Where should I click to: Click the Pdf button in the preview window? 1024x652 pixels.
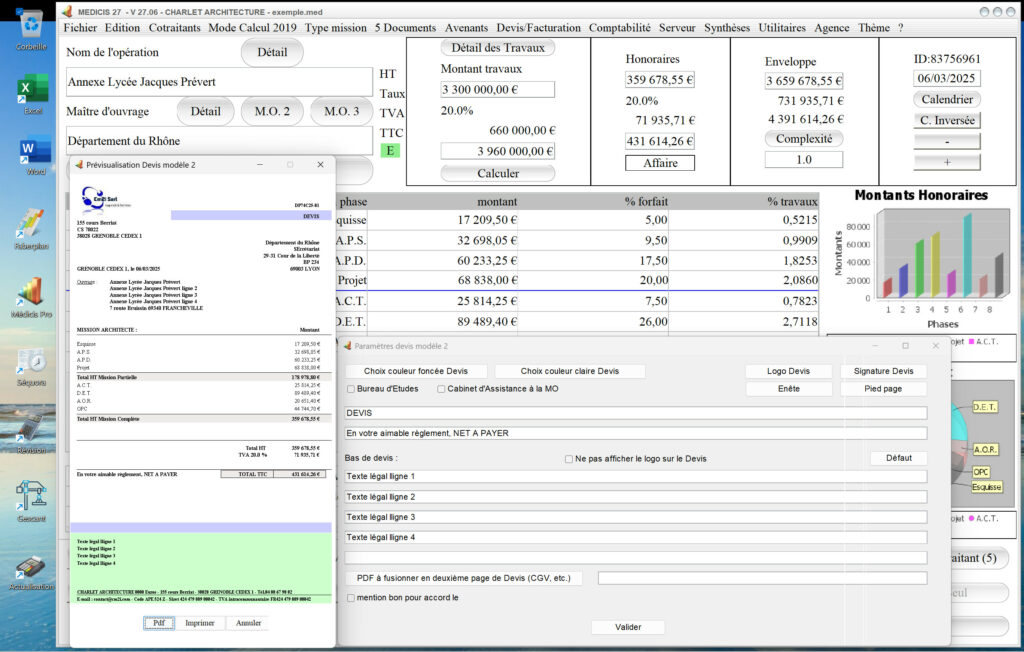[159, 623]
